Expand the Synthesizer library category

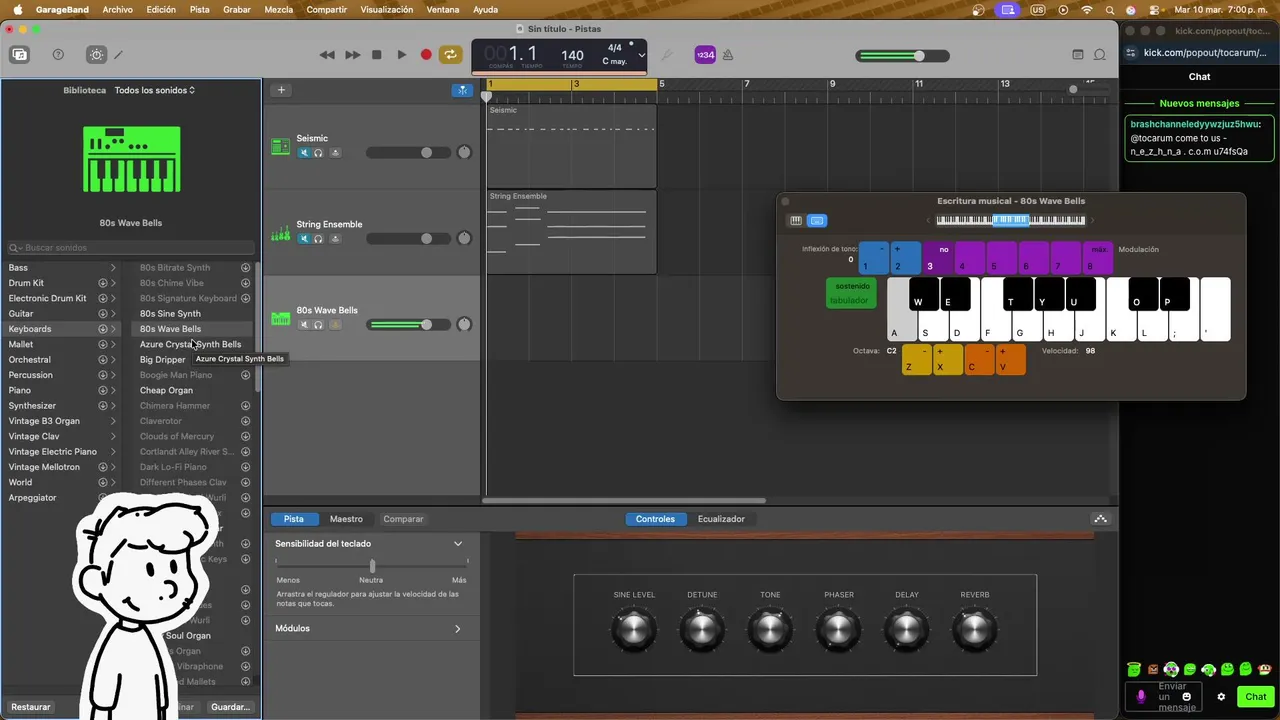click(113, 406)
